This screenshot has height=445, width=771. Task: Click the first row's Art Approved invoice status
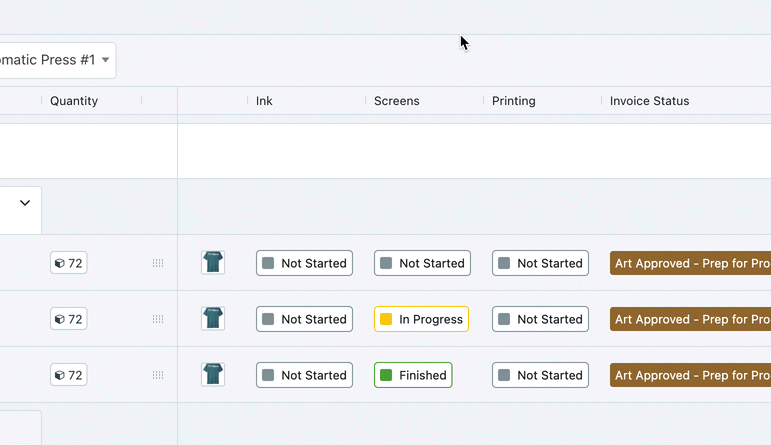[x=690, y=263]
